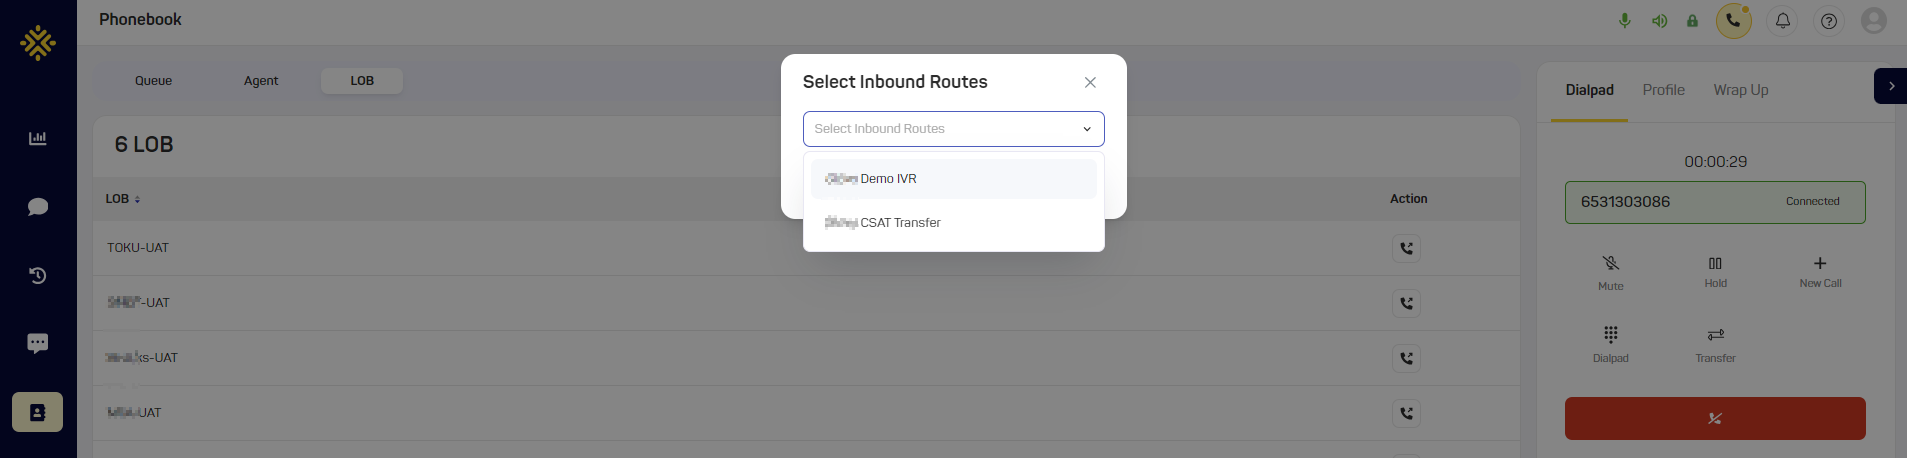Toggle Mute on the active call
The image size is (1907, 458).
tap(1611, 272)
